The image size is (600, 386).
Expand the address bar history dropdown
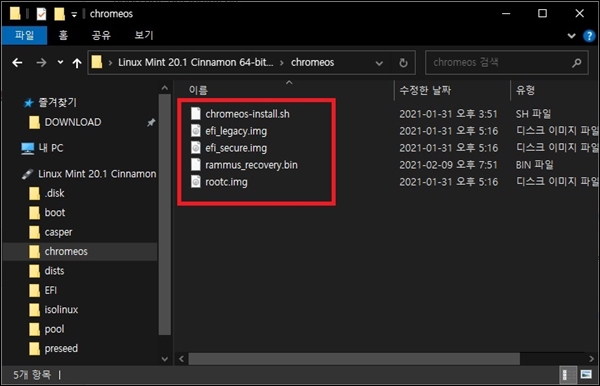coord(379,63)
